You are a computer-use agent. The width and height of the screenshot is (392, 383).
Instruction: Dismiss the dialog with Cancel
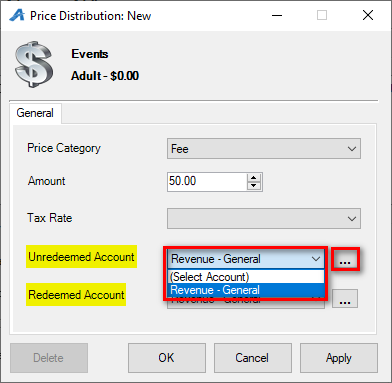(x=252, y=358)
